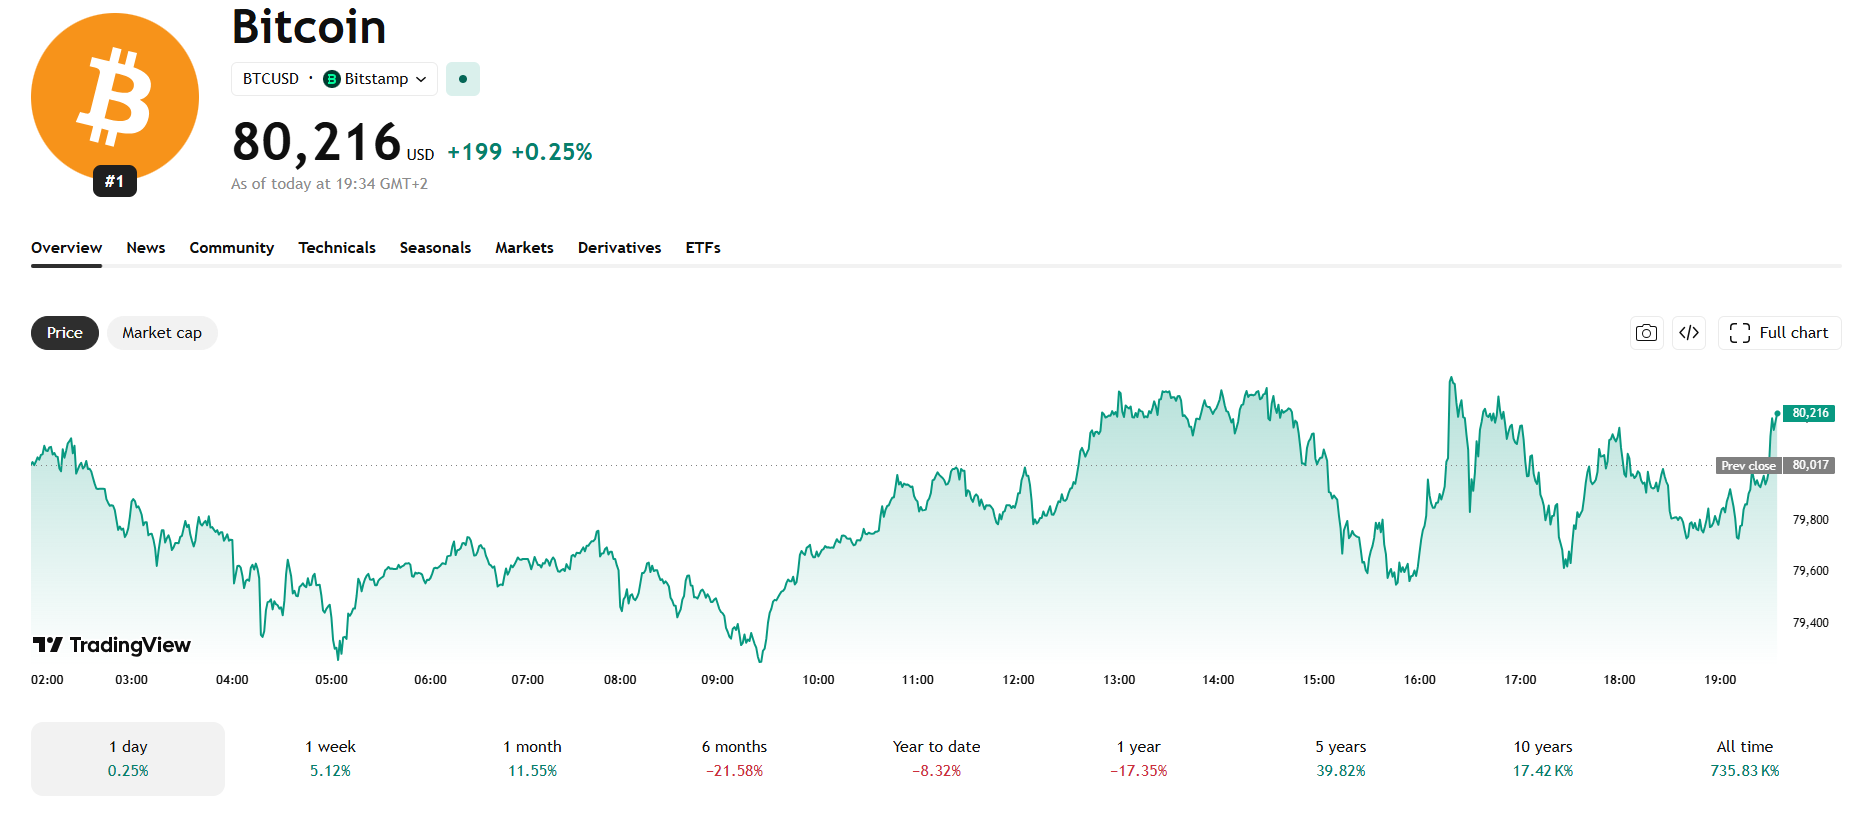Click the Bitcoin logo icon
This screenshot has height=820, width=1866.
115,97
